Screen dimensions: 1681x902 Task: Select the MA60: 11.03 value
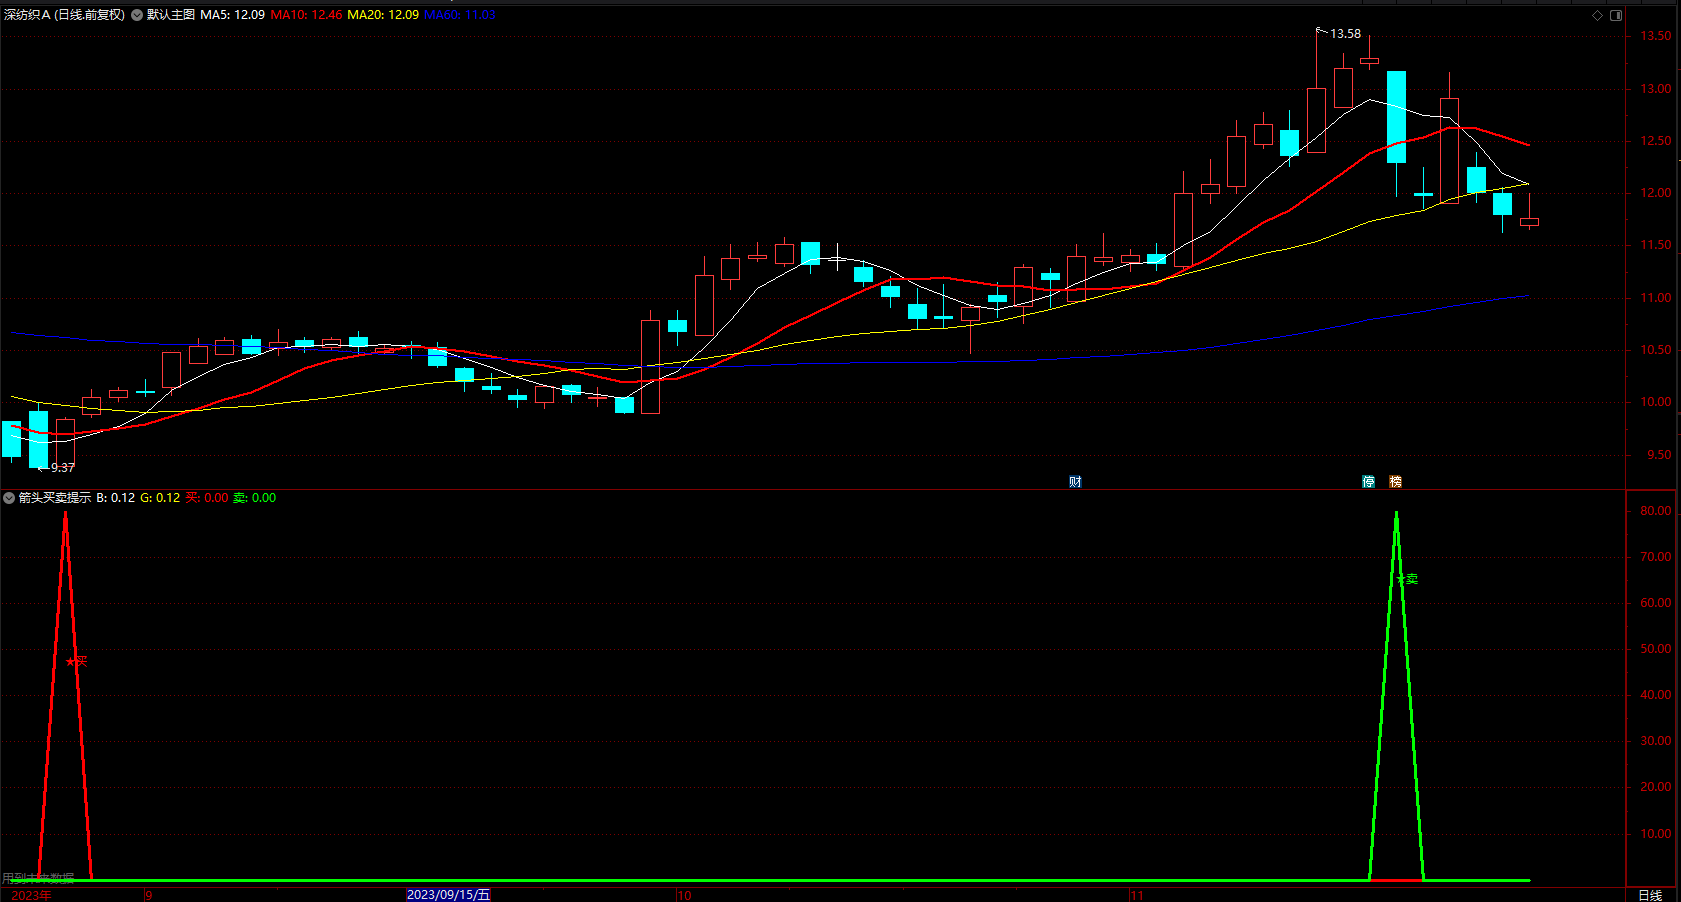pos(460,15)
